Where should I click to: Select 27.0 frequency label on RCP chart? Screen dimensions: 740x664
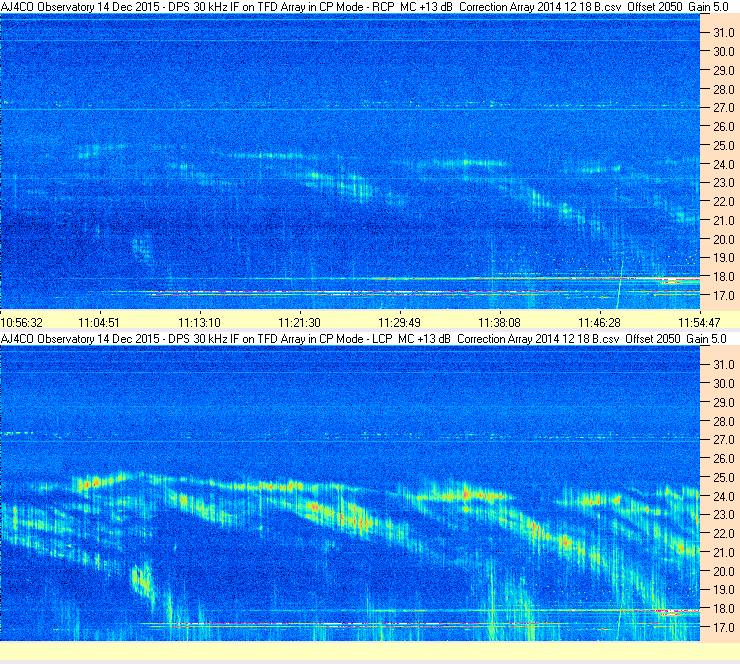[x=724, y=108]
